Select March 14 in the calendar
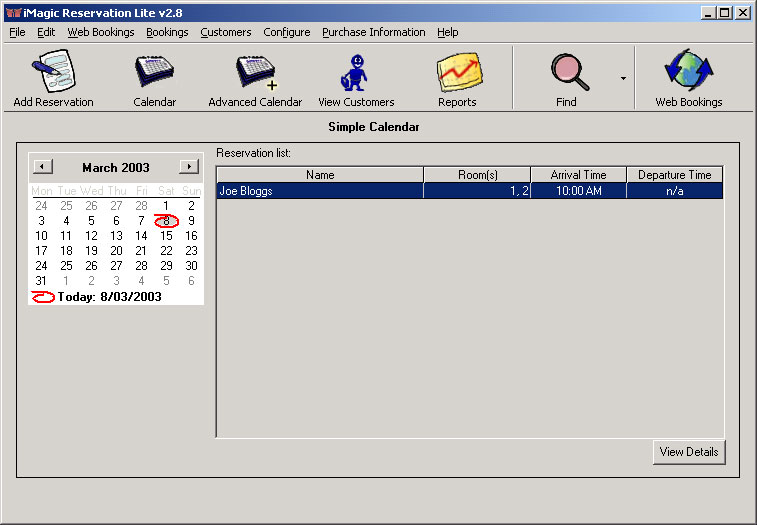 pyautogui.click(x=141, y=236)
